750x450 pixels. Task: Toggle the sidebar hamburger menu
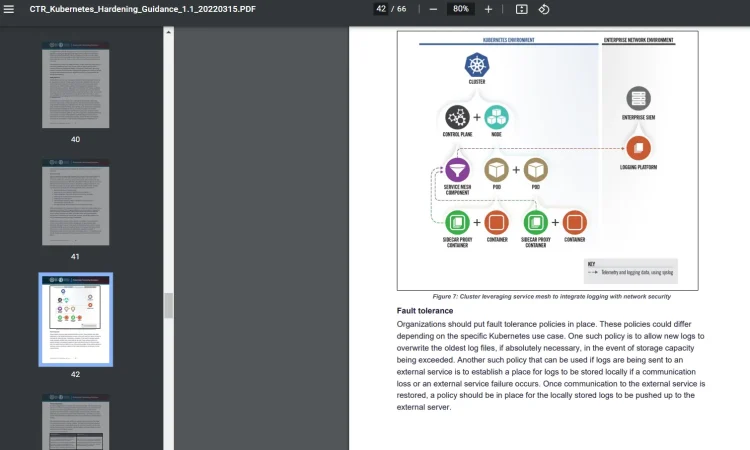9,9
